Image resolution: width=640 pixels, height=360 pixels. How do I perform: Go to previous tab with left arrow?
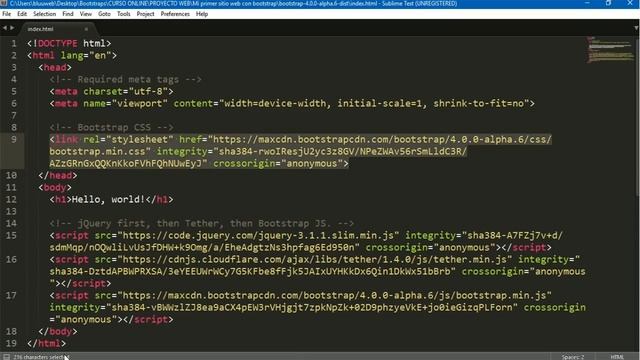click(x=5, y=28)
